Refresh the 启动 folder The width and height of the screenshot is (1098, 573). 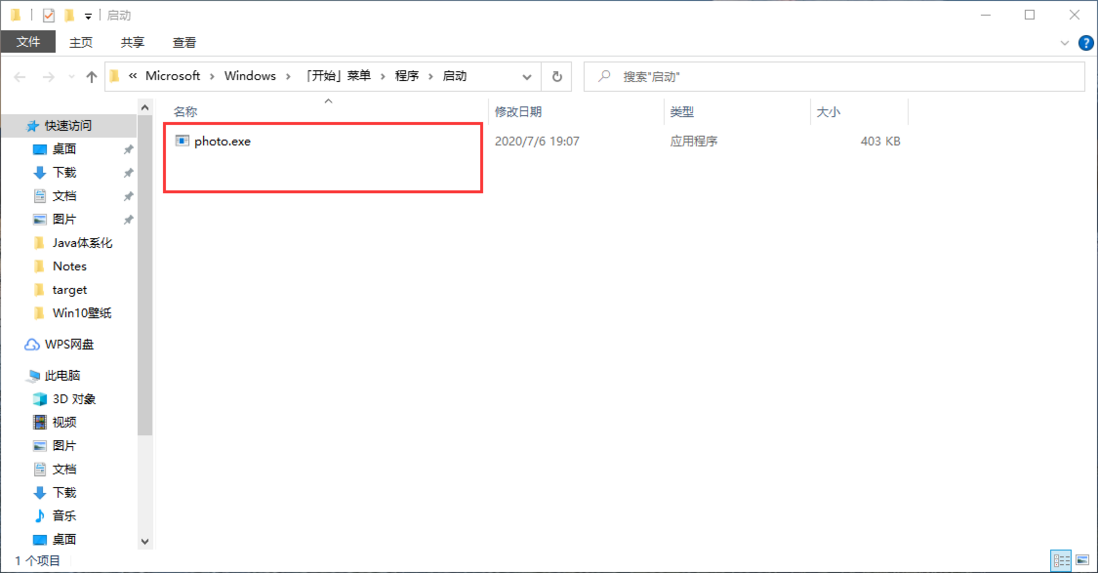coord(557,76)
